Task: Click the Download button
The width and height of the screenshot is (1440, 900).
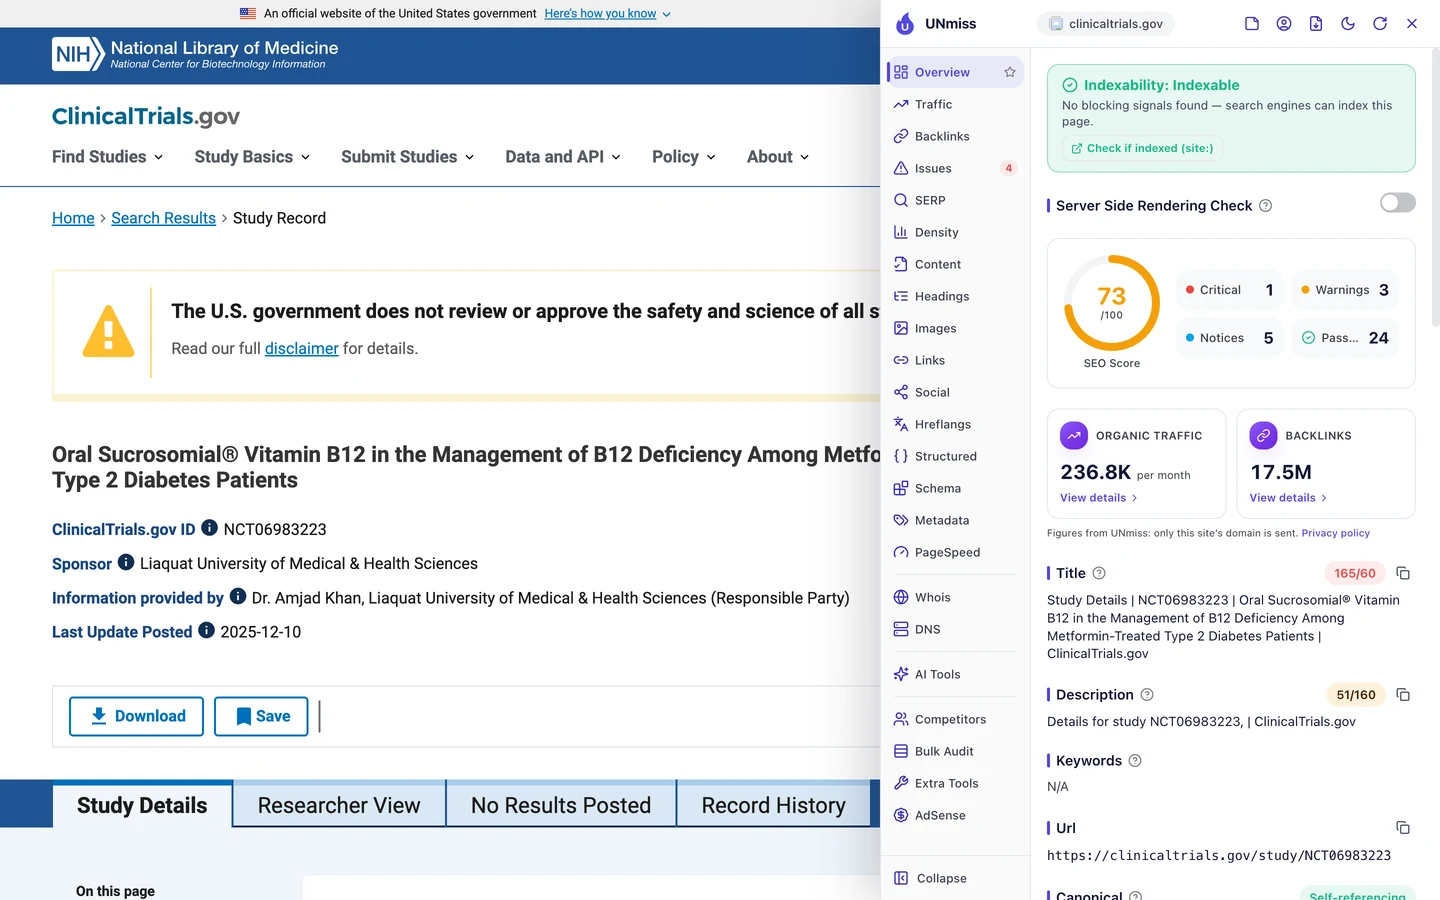Action: 136,716
